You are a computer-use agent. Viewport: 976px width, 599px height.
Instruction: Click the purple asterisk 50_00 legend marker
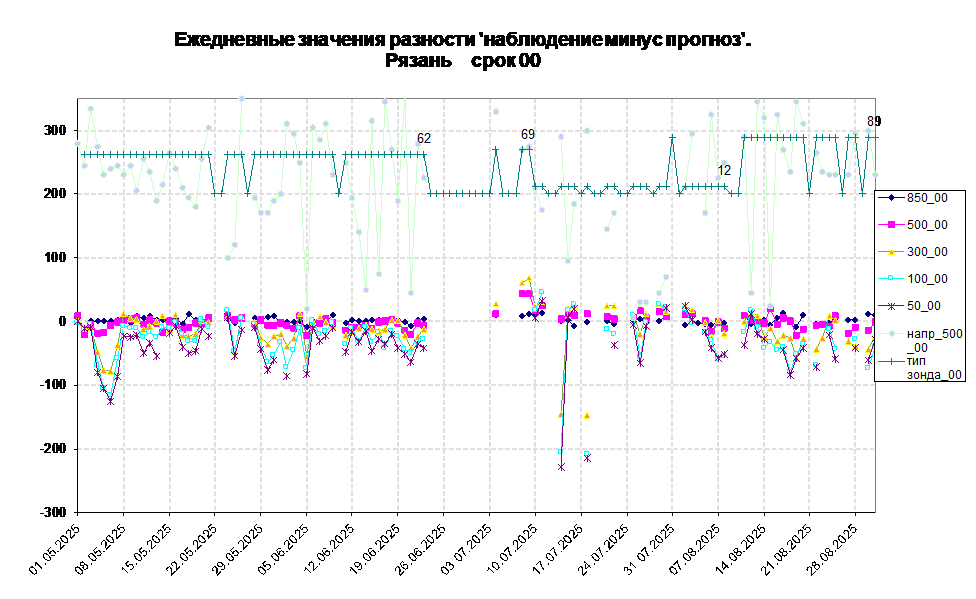pyautogui.click(x=890, y=306)
